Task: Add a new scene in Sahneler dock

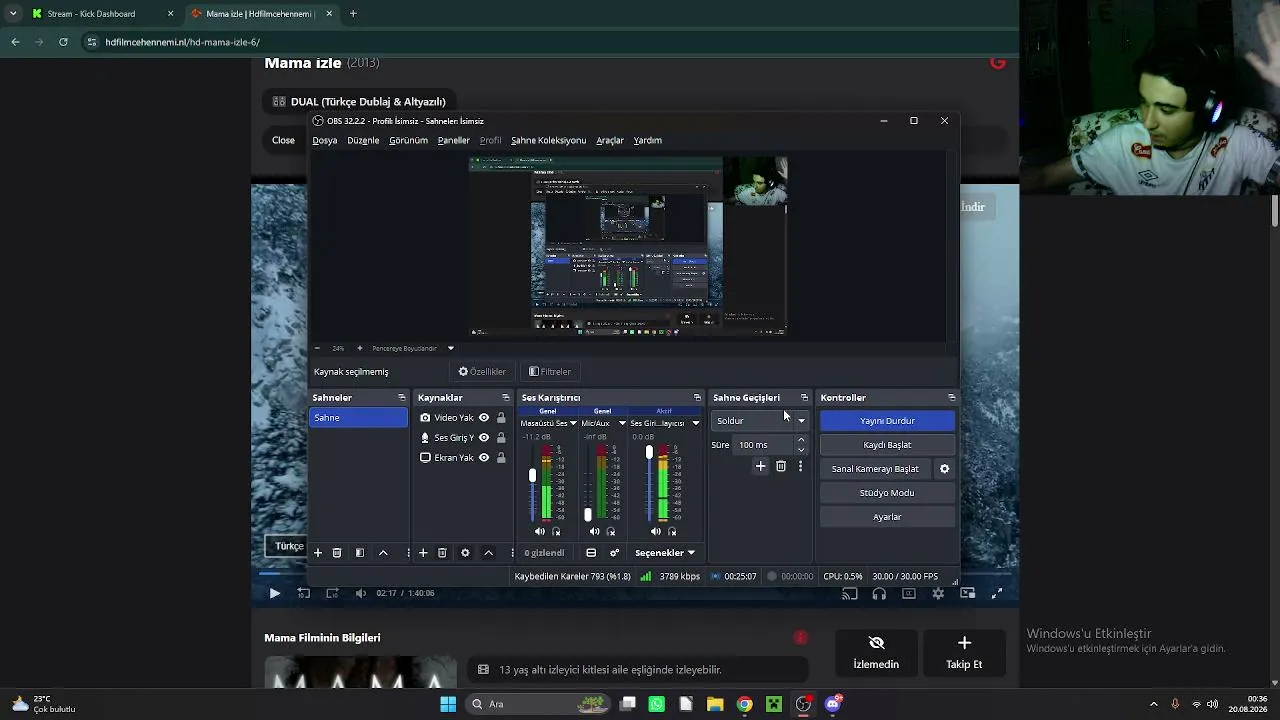Action: pos(318,553)
